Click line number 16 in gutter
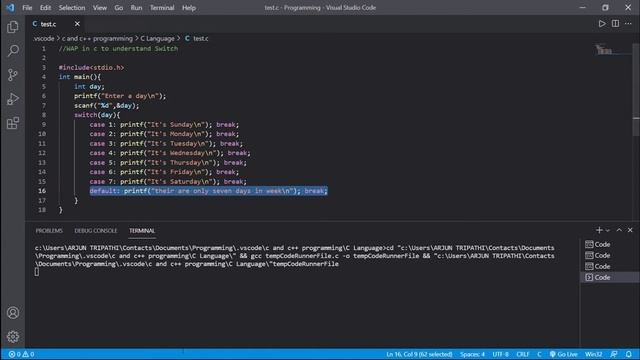The height and width of the screenshot is (360, 640). coord(42,191)
